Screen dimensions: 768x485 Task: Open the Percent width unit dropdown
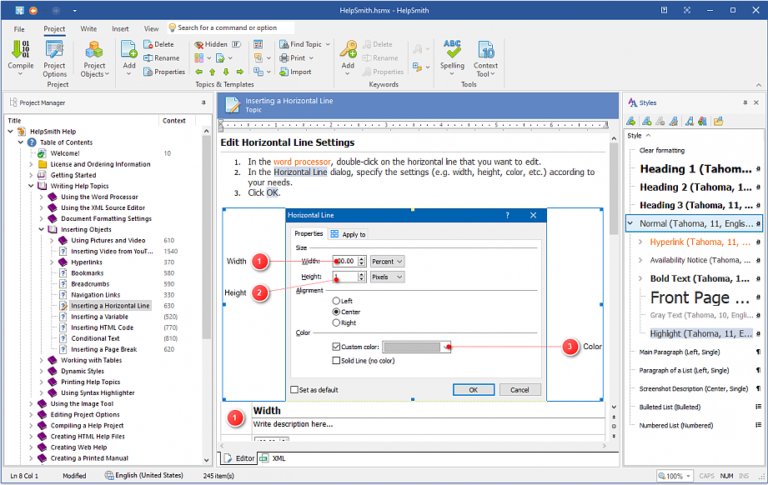tap(387, 261)
